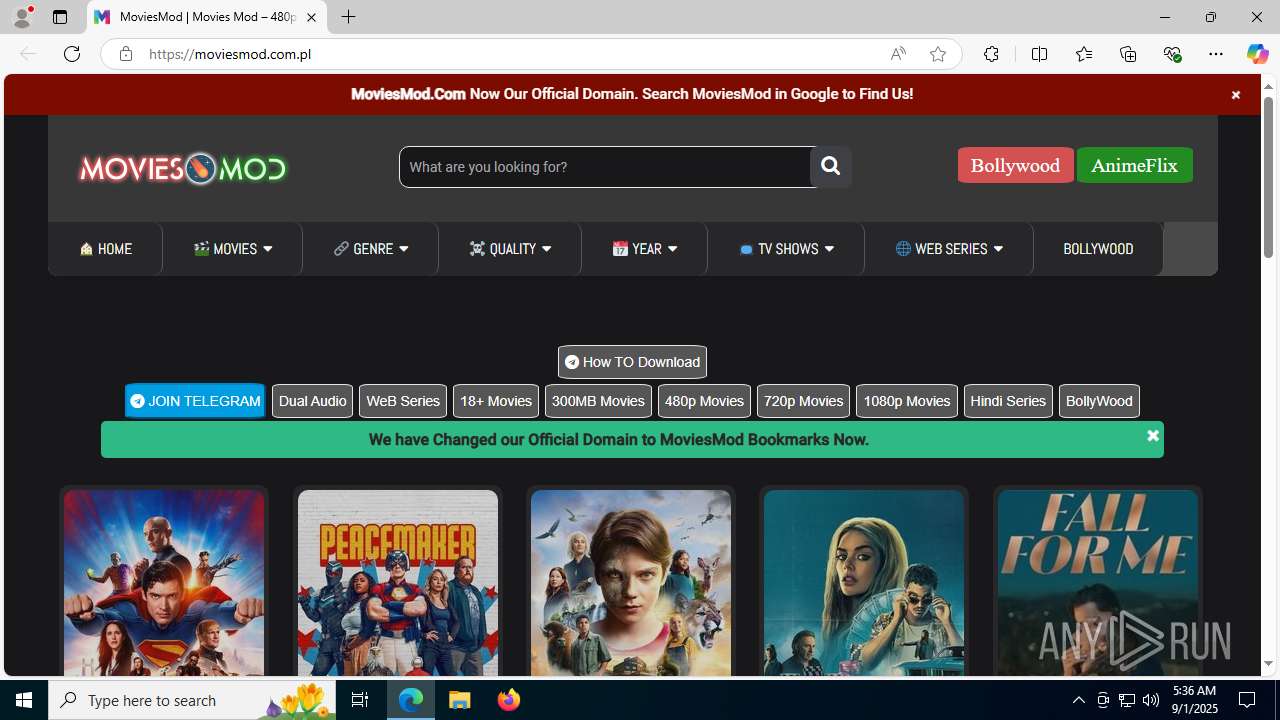
Task: Open Collections panel
Action: [1128, 54]
